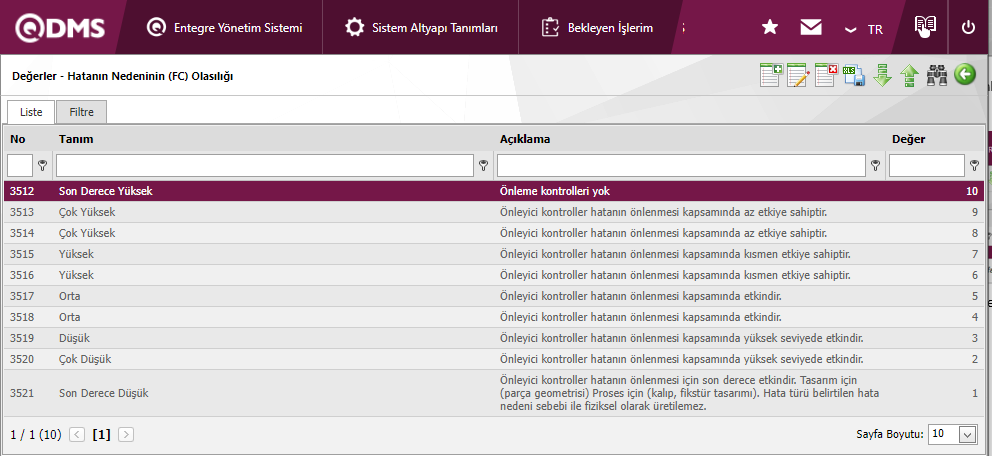
Task: Click the delete record icon
Action: click(x=826, y=75)
